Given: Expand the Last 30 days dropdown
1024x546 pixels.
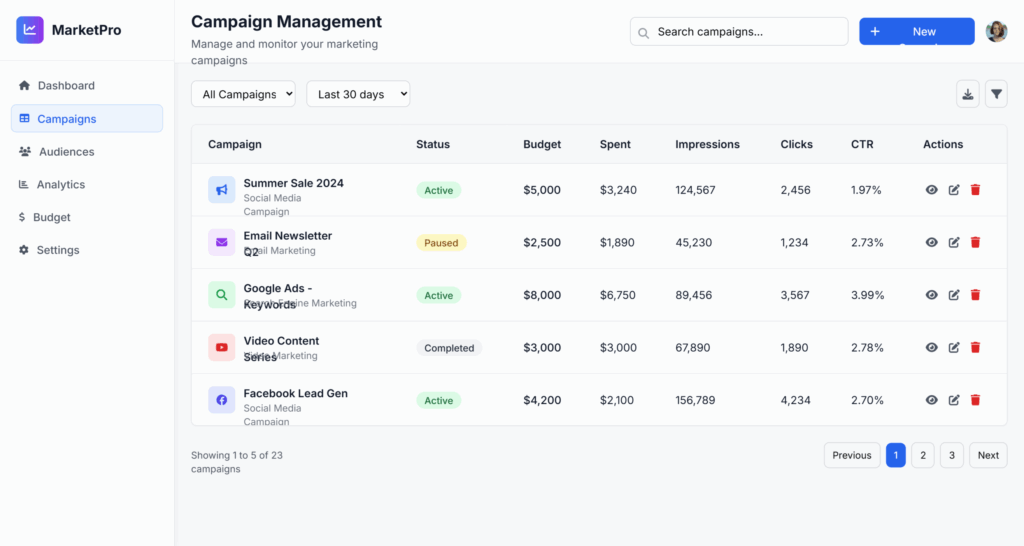Looking at the screenshot, I should (358, 94).
